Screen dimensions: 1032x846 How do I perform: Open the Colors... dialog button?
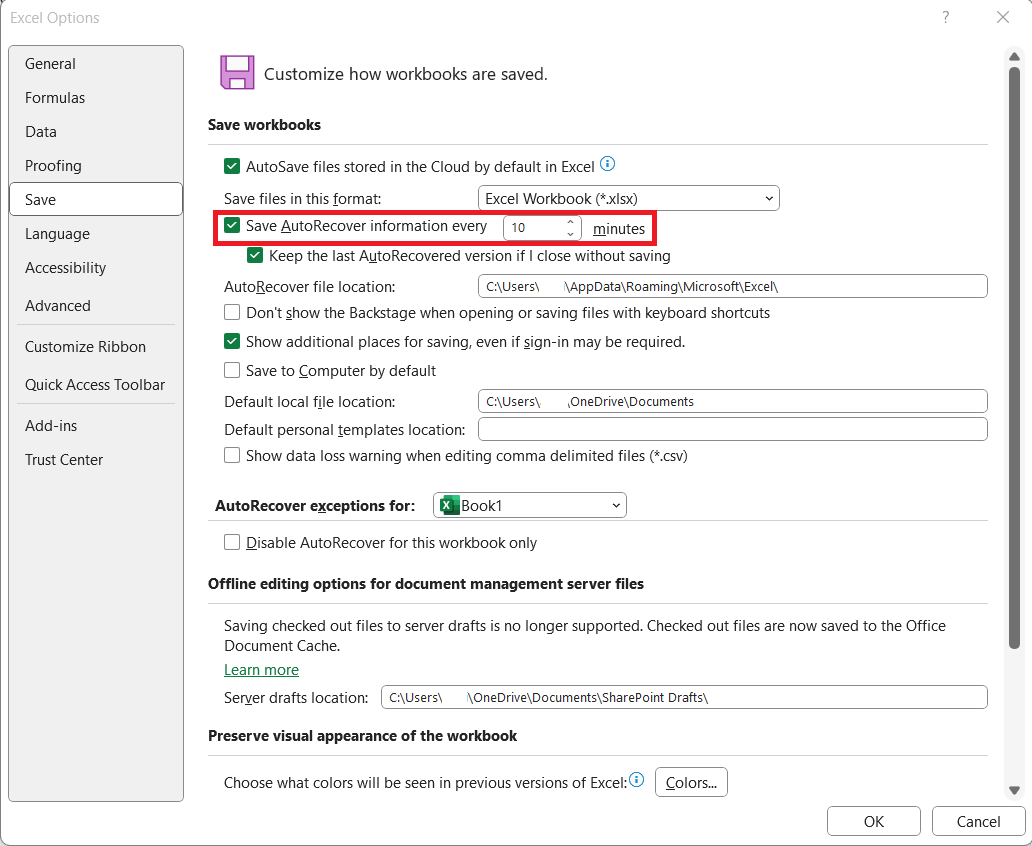click(691, 782)
